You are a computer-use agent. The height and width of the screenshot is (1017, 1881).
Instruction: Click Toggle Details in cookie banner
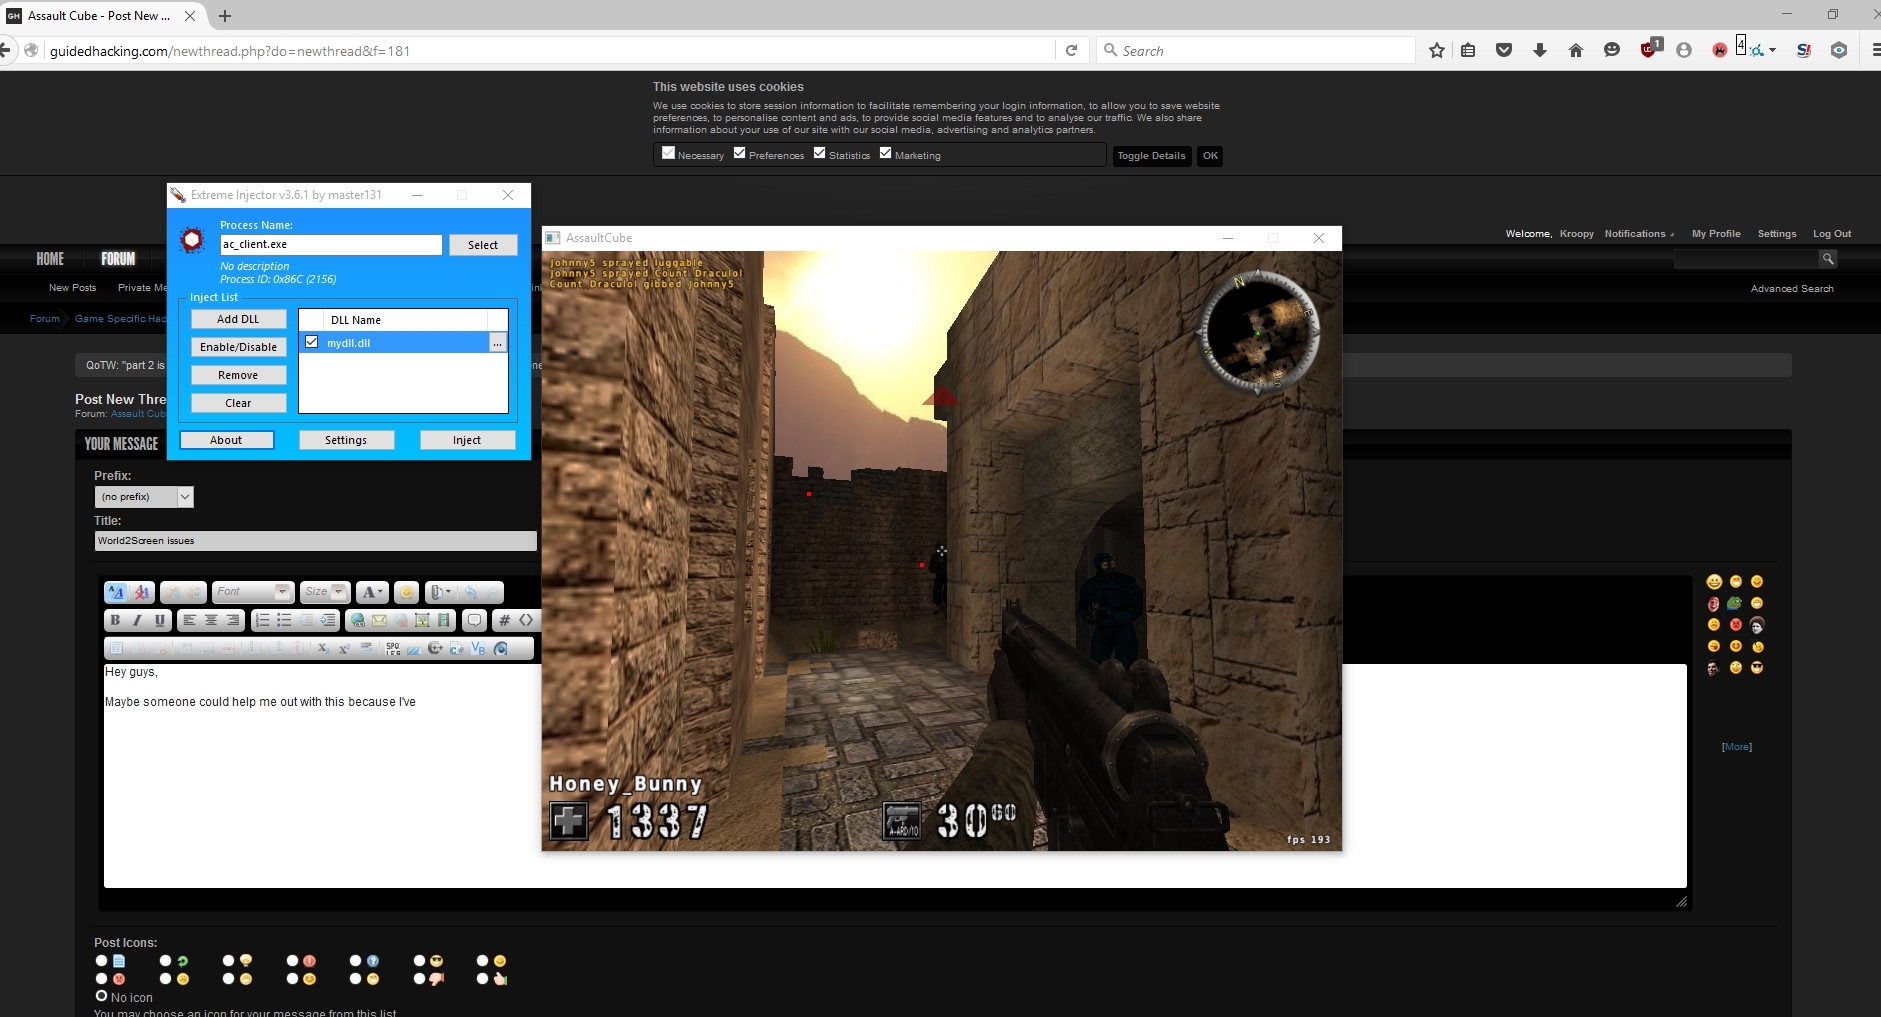[x=1151, y=156]
